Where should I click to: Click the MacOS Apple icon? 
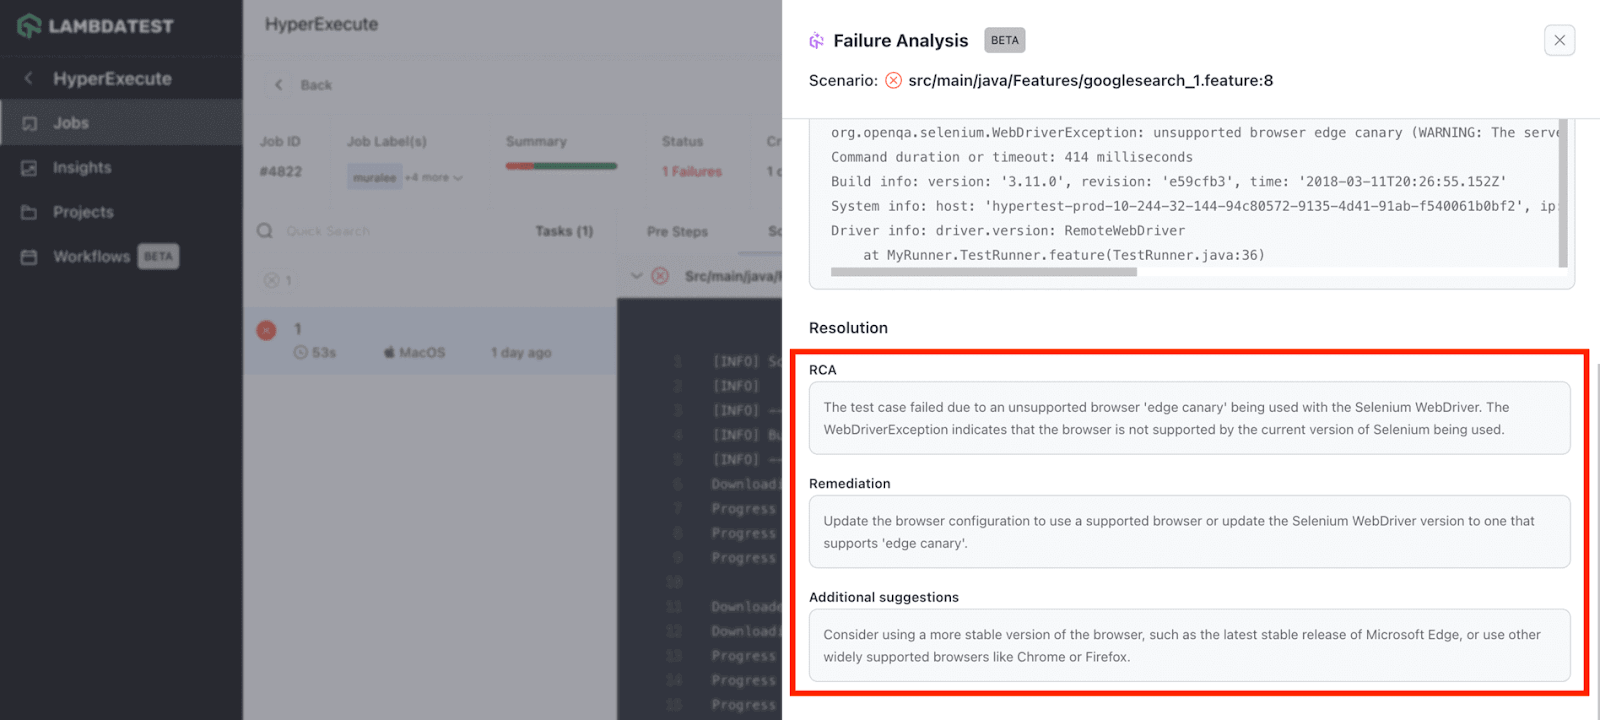coord(389,352)
